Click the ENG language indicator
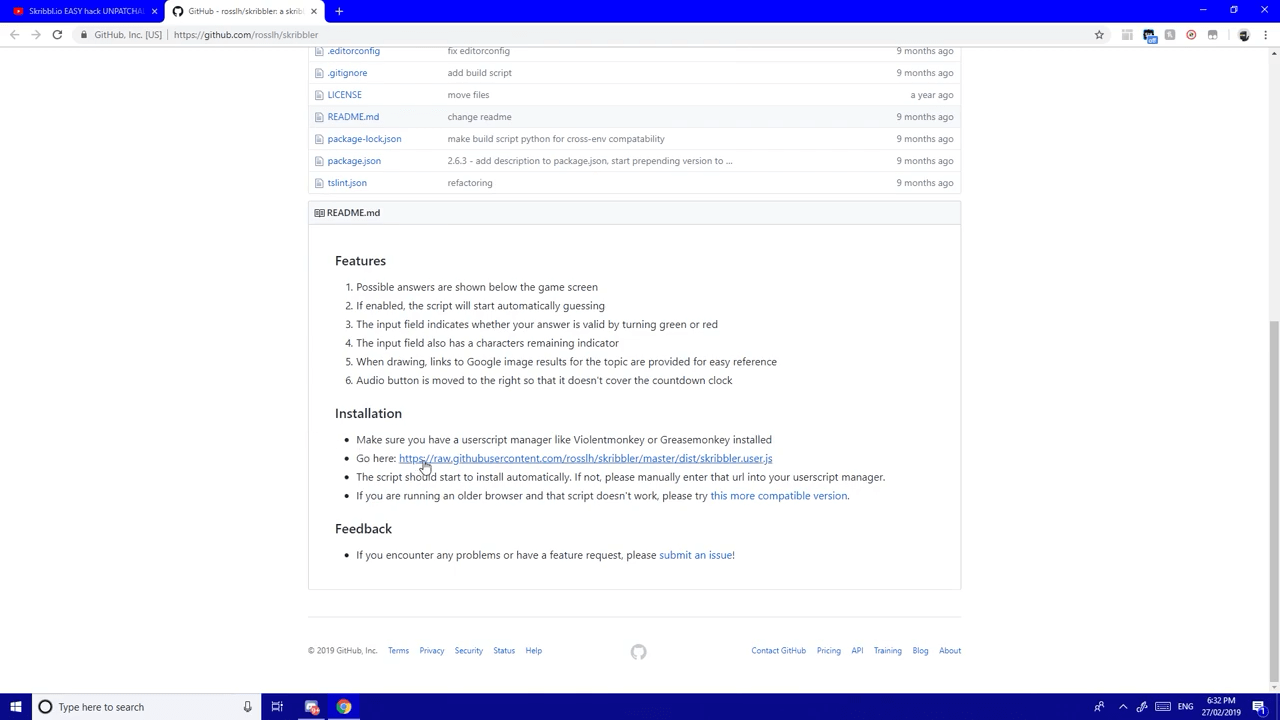The width and height of the screenshot is (1280, 720). point(1185,707)
